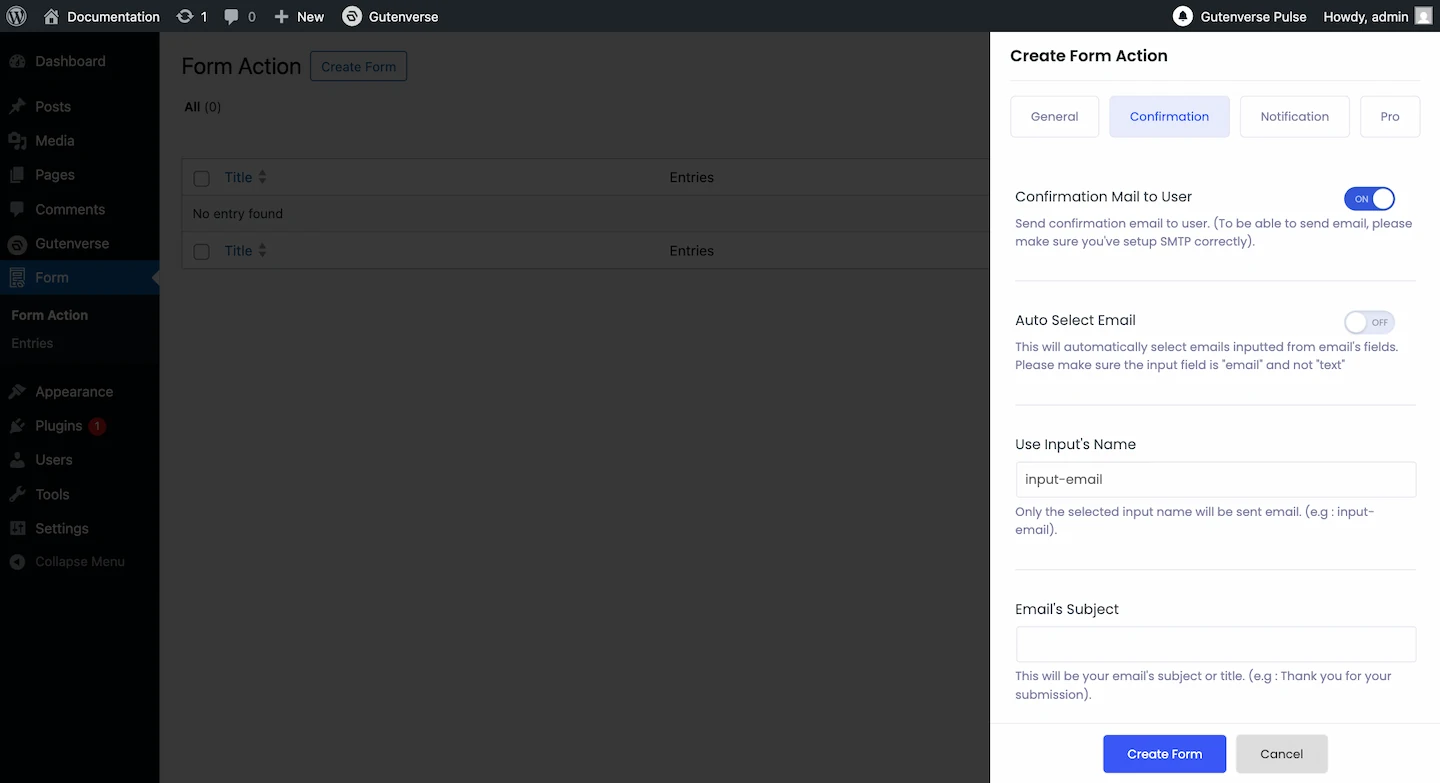
Task: Disable Confirmation Mail to User toggle
Action: point(1369,199)
